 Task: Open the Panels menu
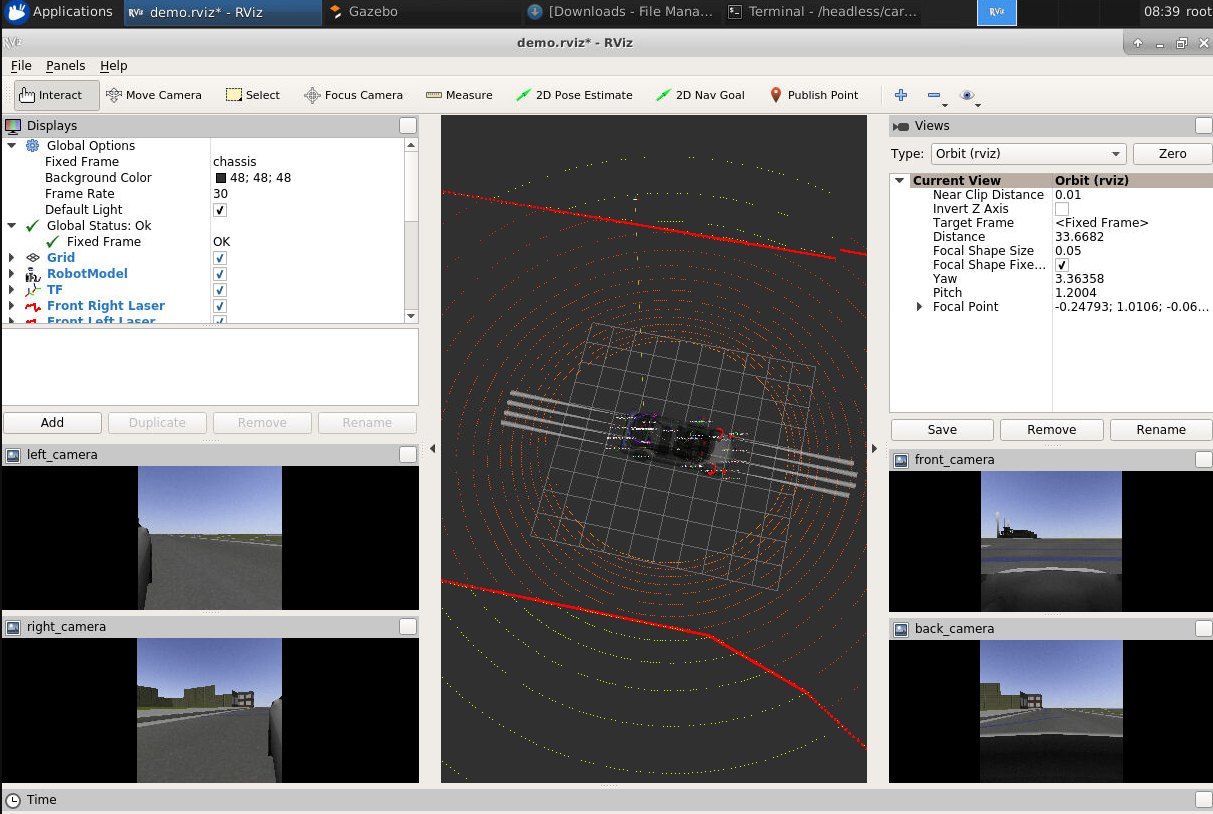pyautogui.click(x=65, y=65)
